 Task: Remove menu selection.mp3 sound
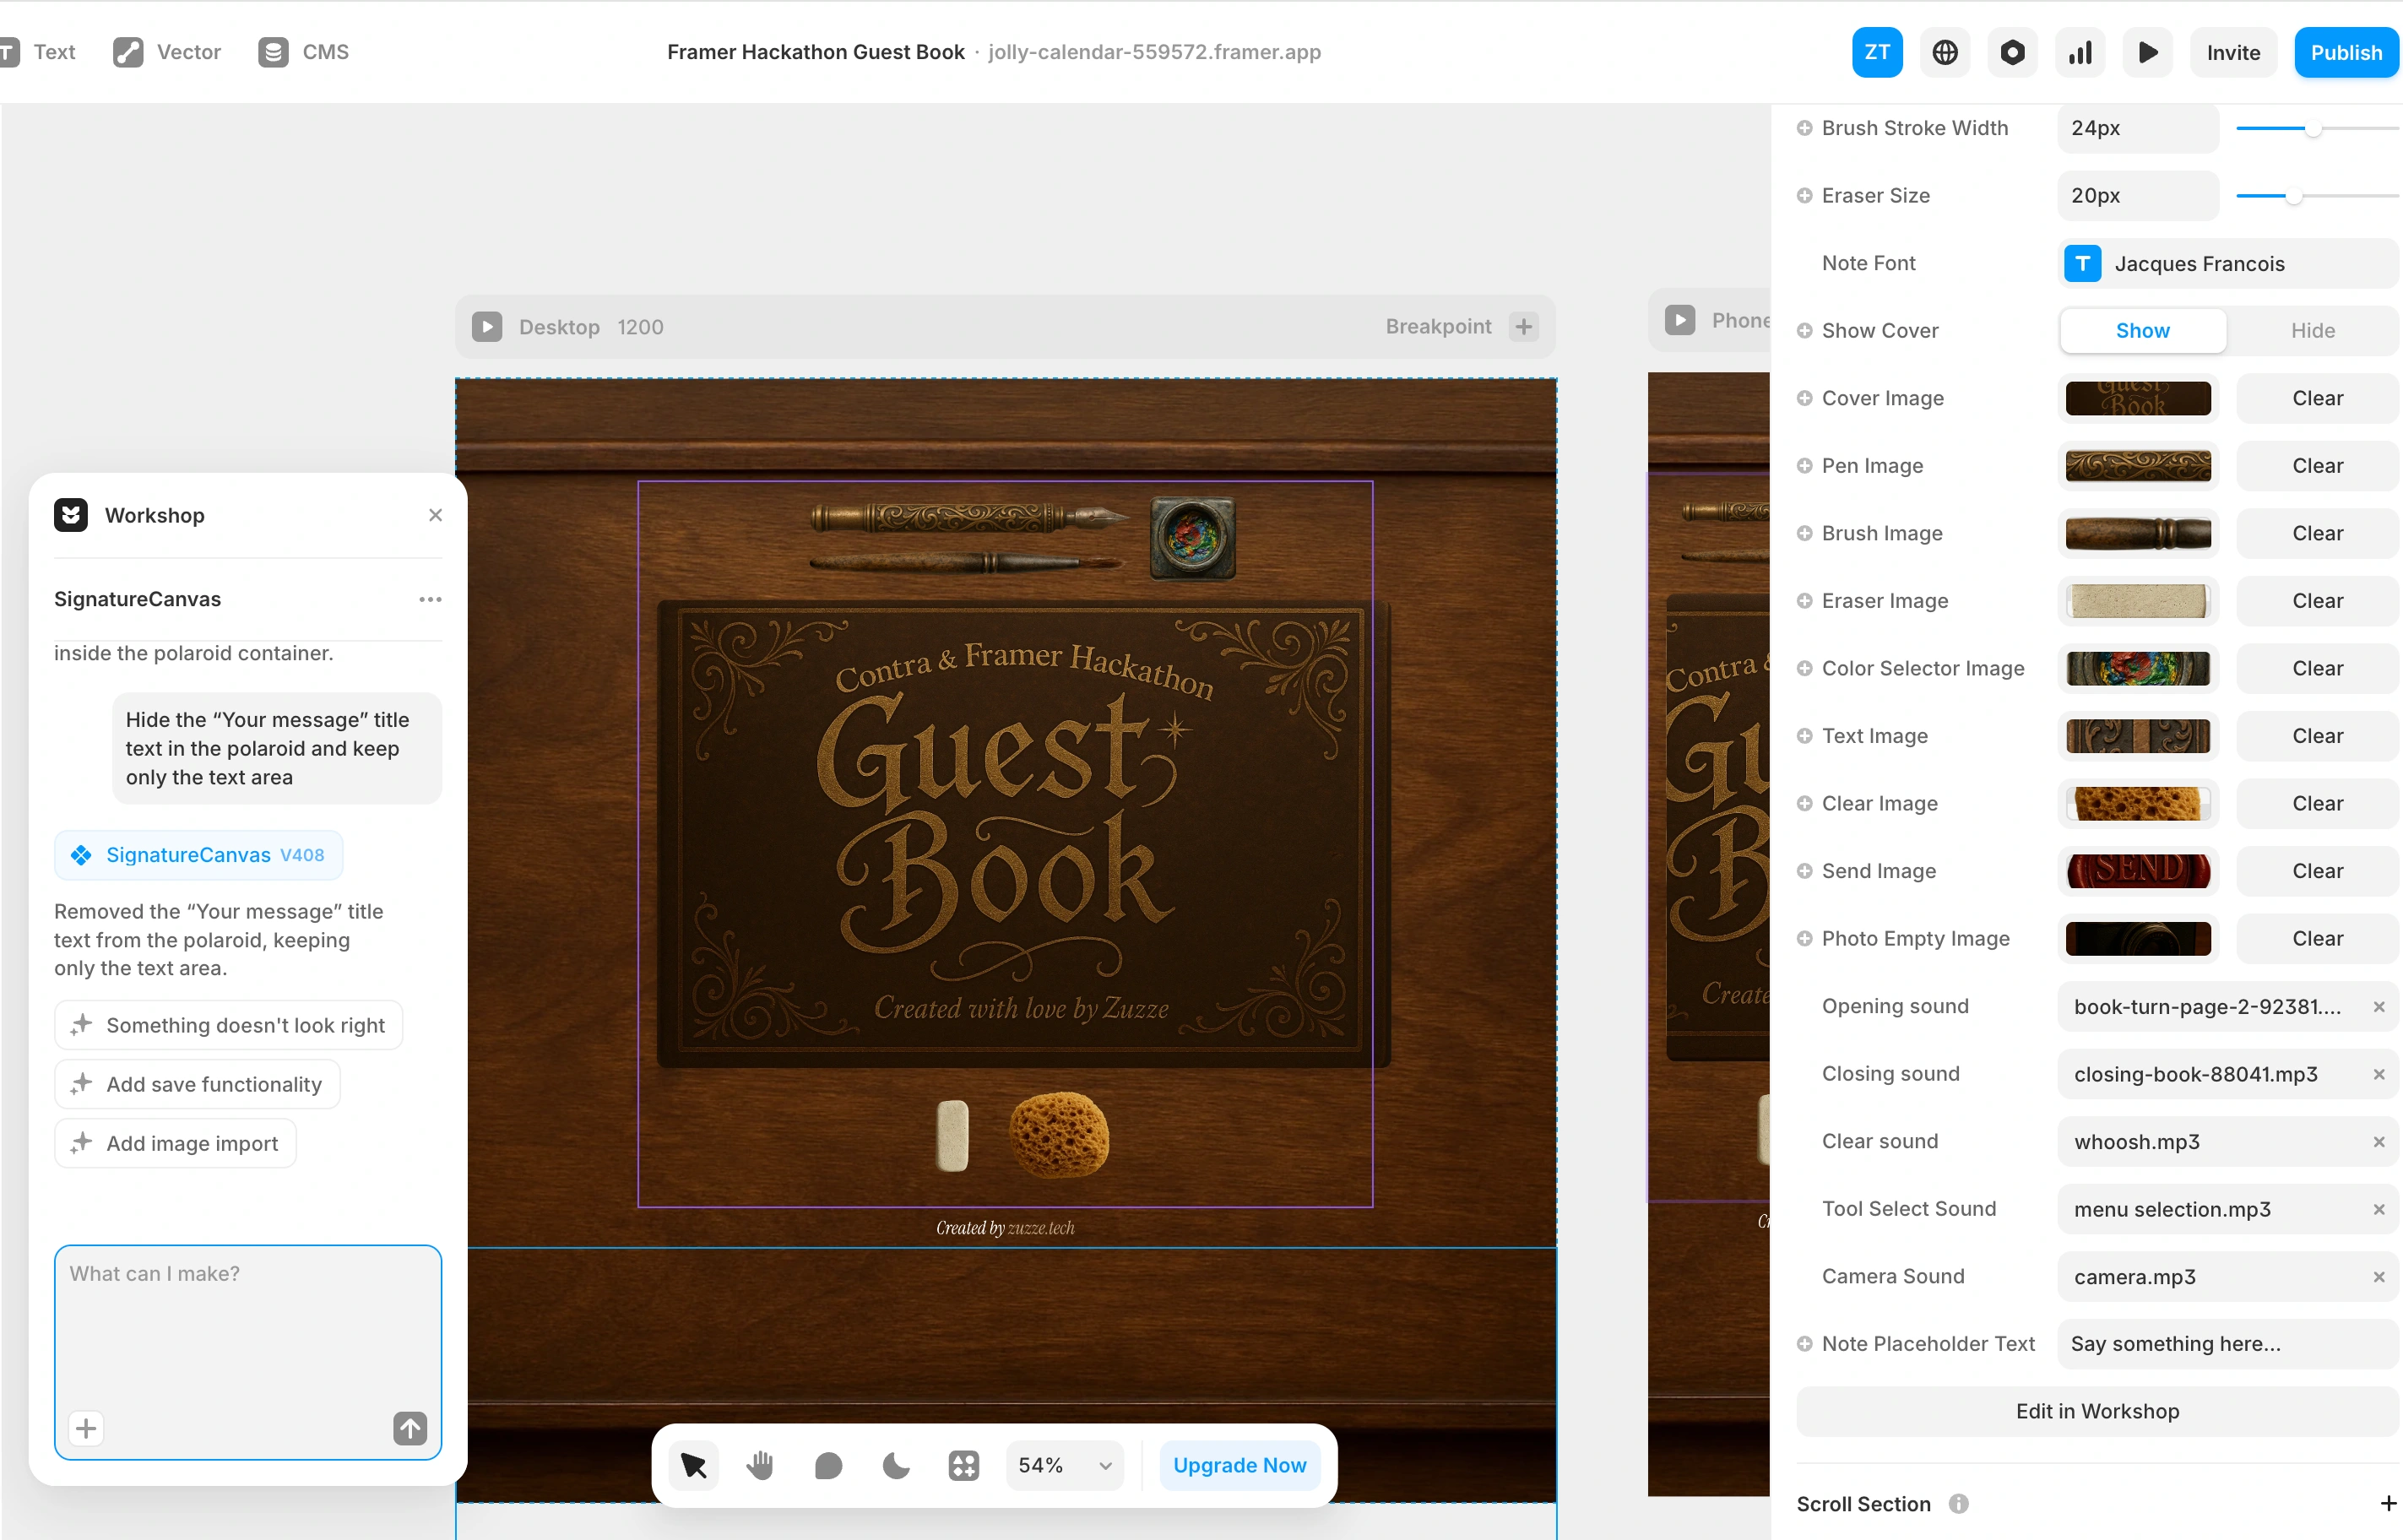(2379, 1209)
